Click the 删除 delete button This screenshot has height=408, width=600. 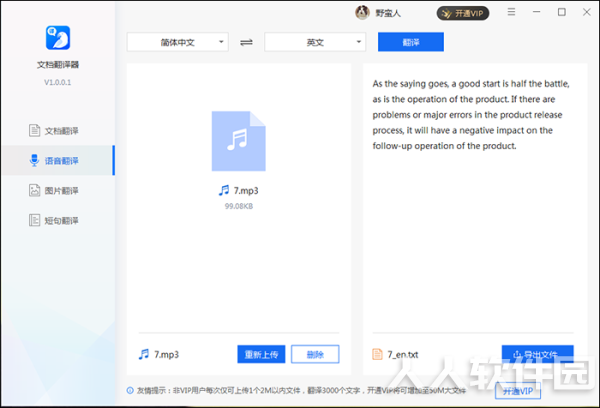(x=315, y=354)
